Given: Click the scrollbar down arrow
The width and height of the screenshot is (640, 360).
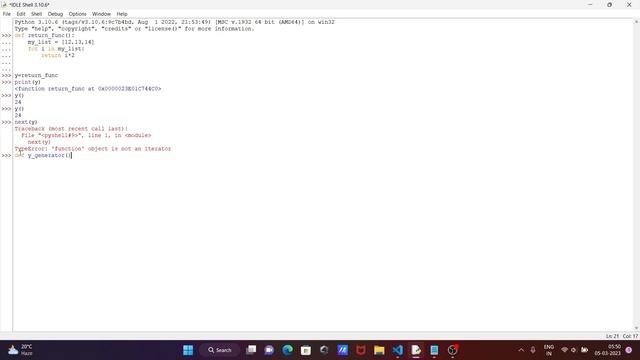Looking at the screenshot, I should [636, 328].
